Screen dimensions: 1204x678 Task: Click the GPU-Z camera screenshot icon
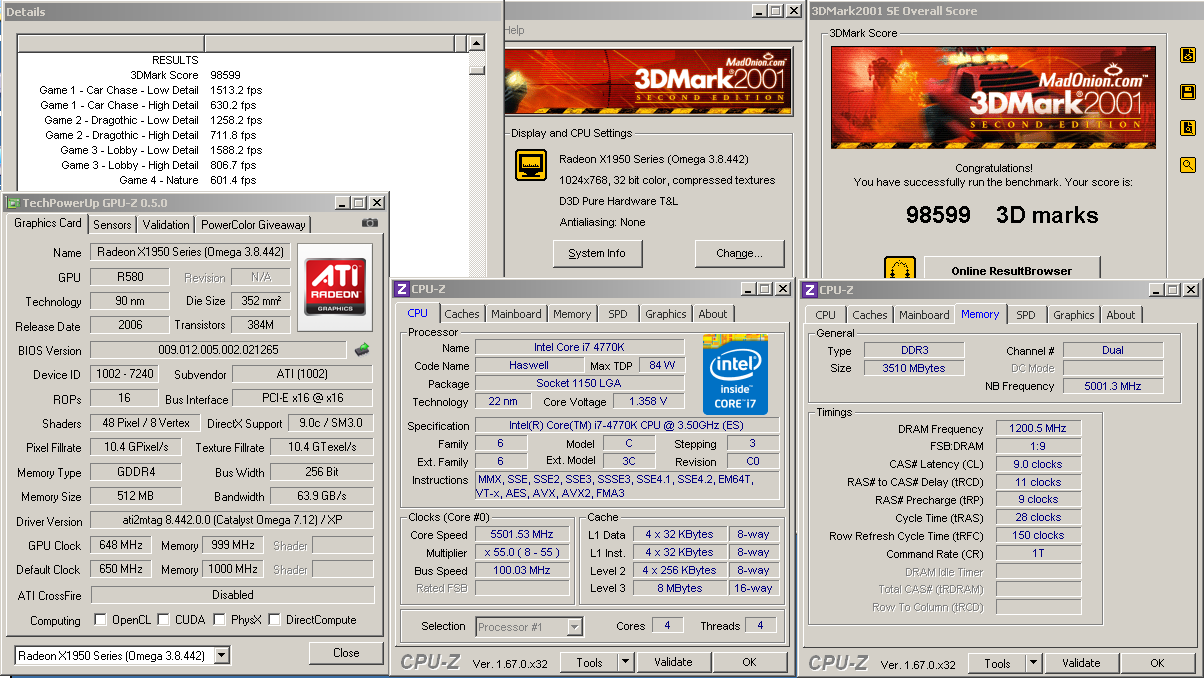click(370, 223)
